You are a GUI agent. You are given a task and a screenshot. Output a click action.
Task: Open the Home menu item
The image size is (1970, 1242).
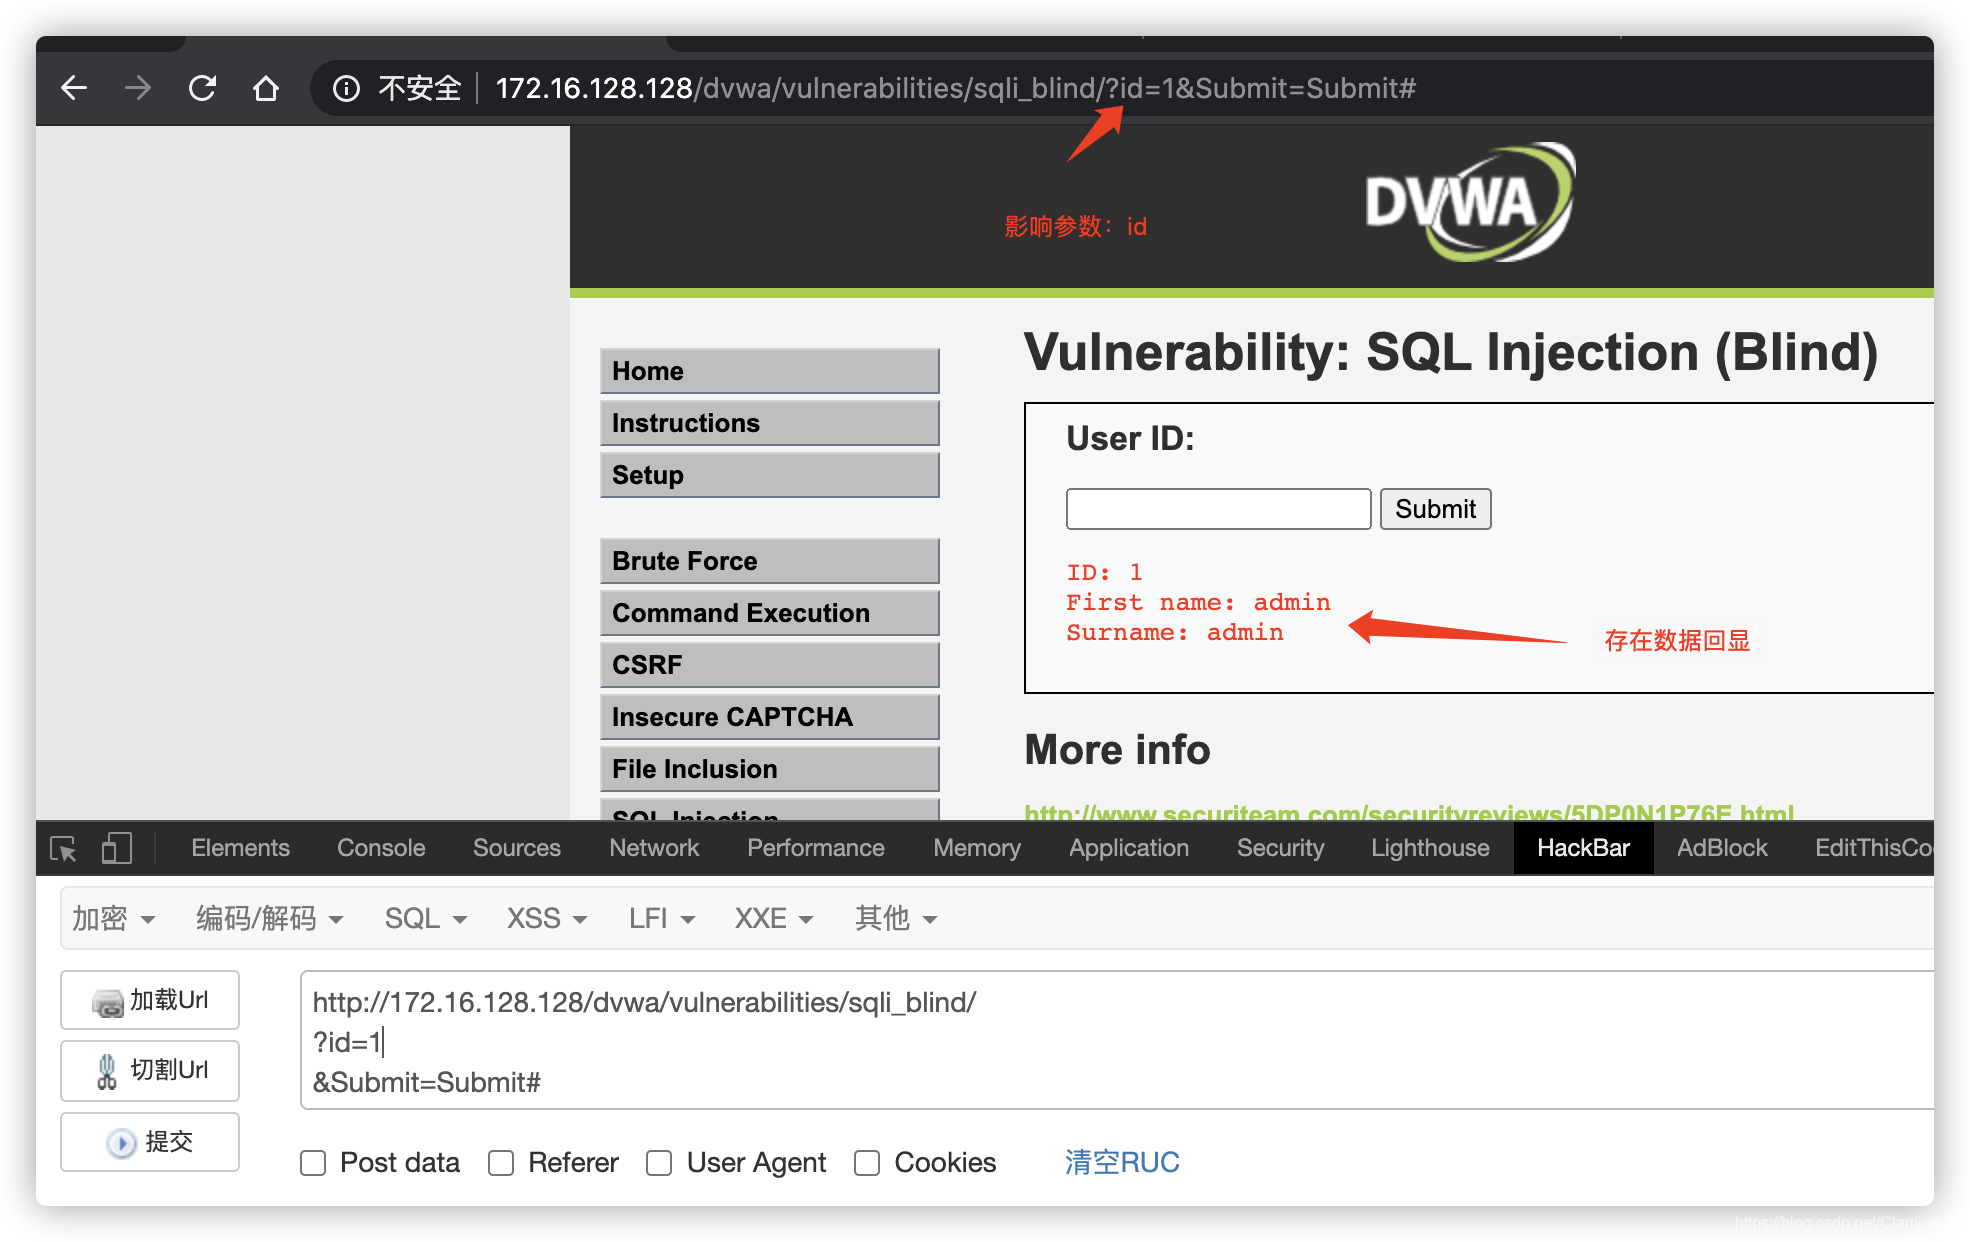click(770, 371)
